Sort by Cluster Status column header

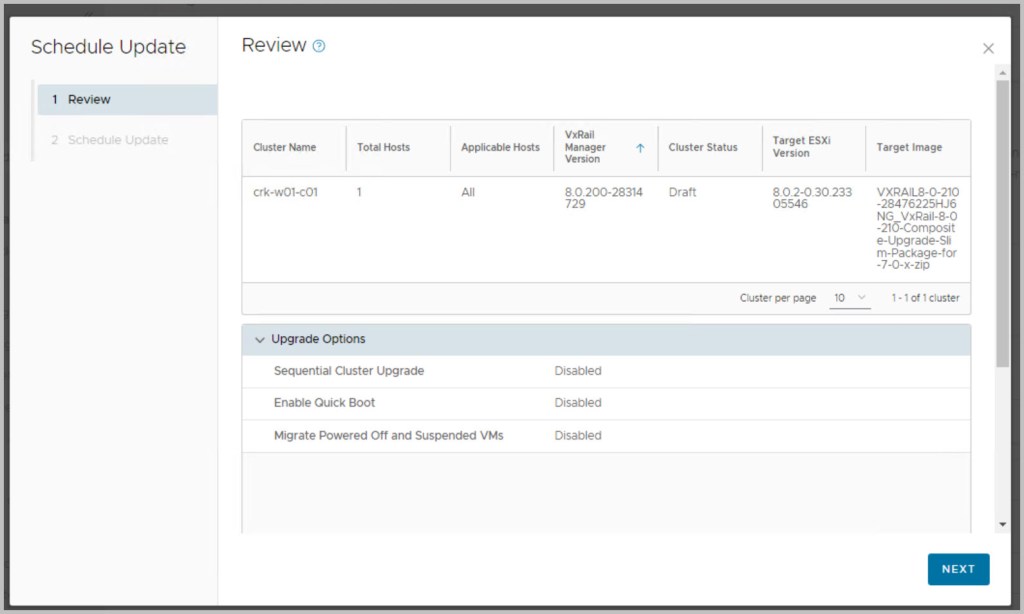click(703, 148)
